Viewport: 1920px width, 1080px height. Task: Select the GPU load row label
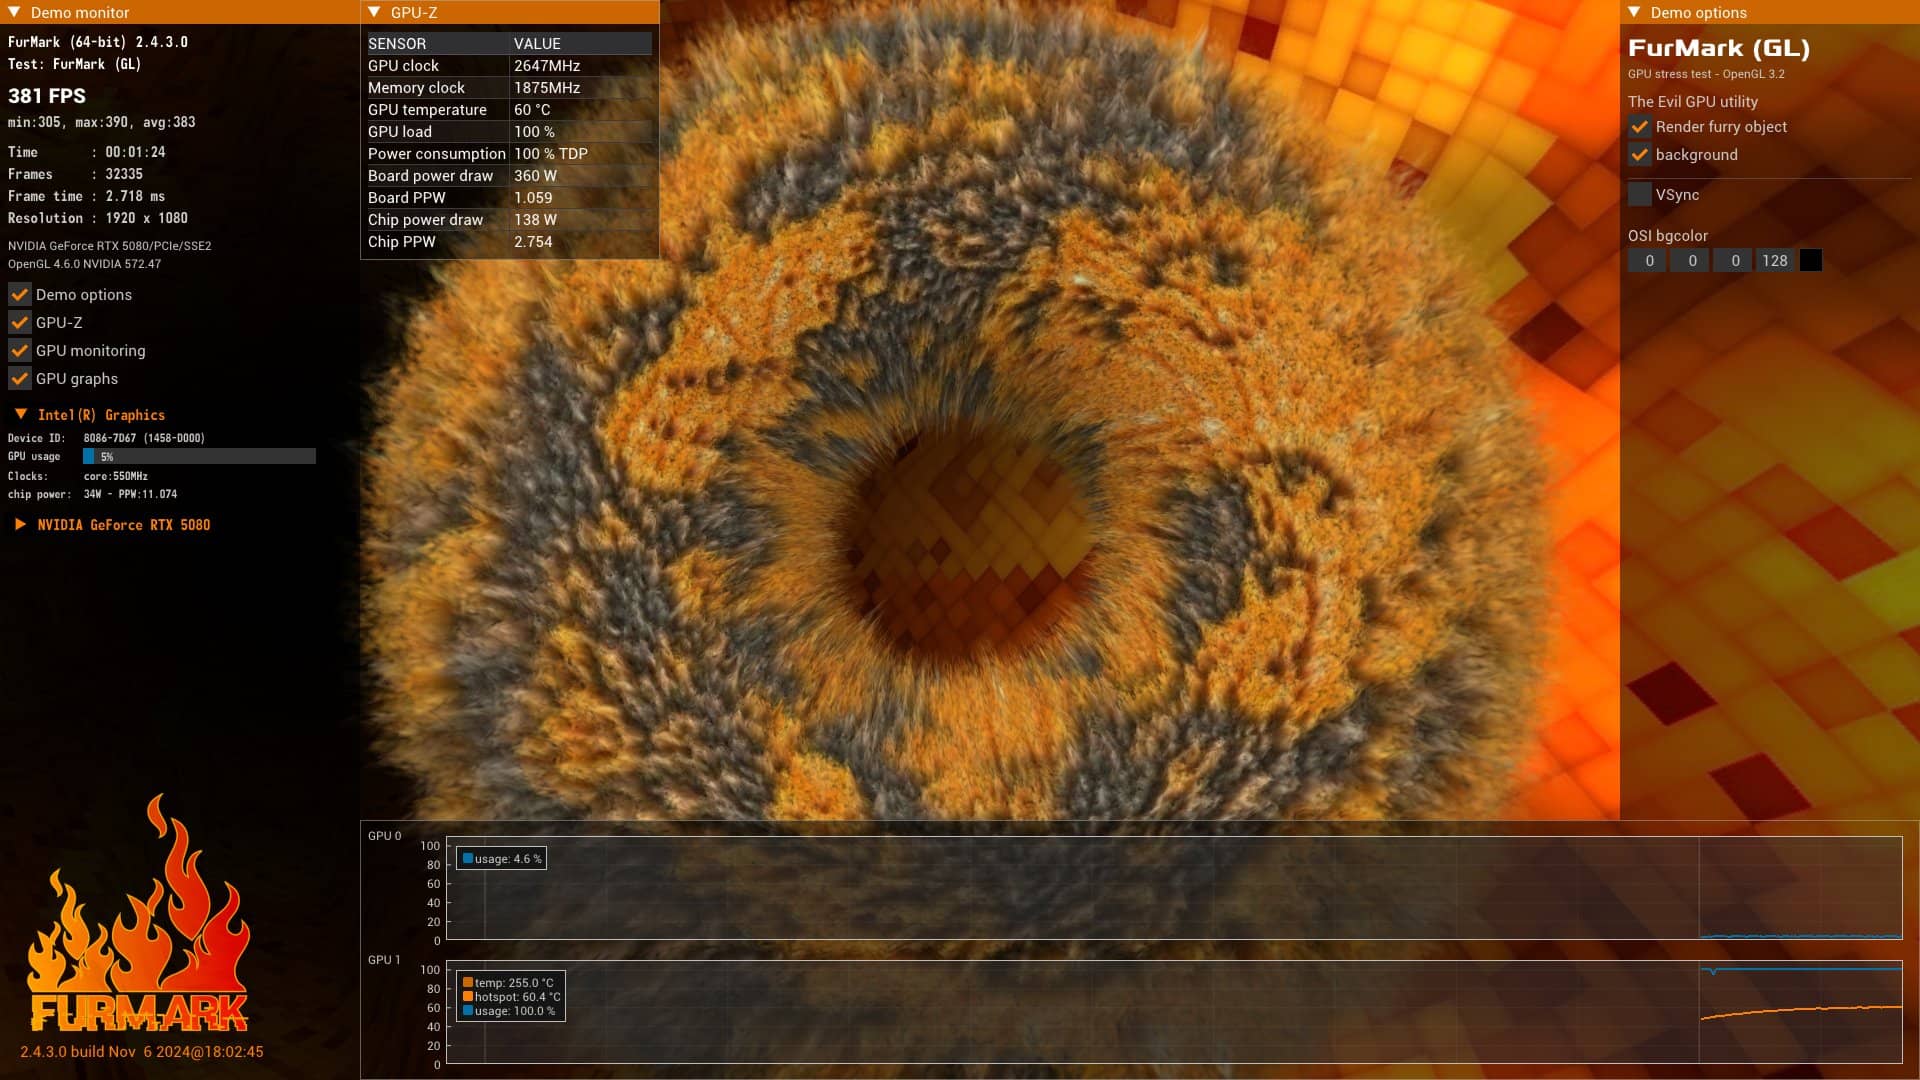click(400, 132)
